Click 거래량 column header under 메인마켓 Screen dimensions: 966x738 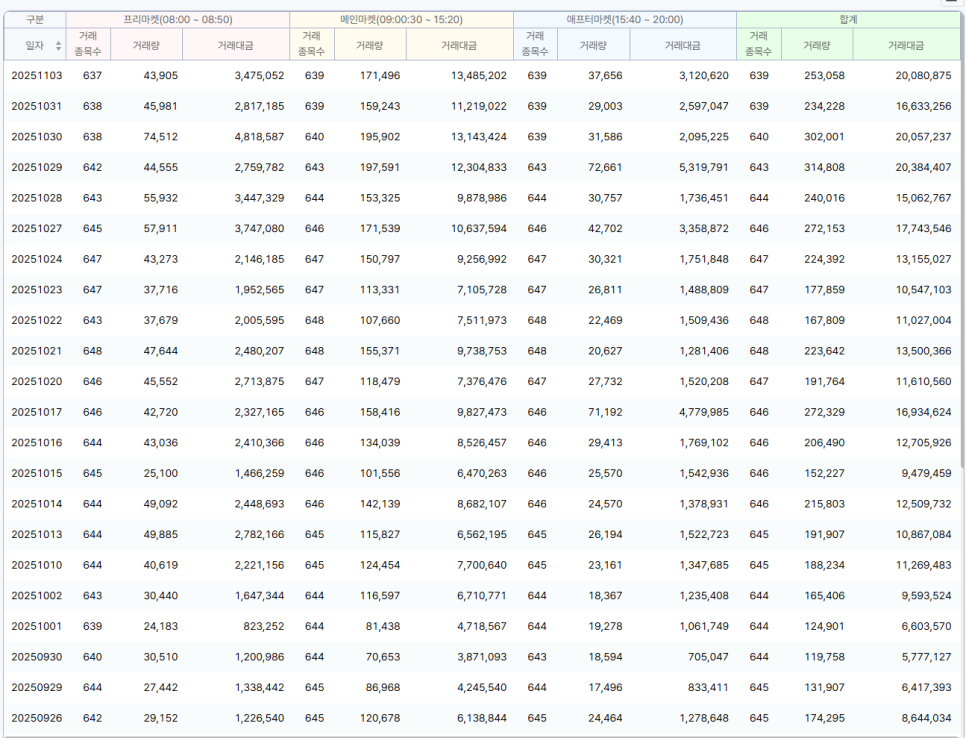coord(370,45)
